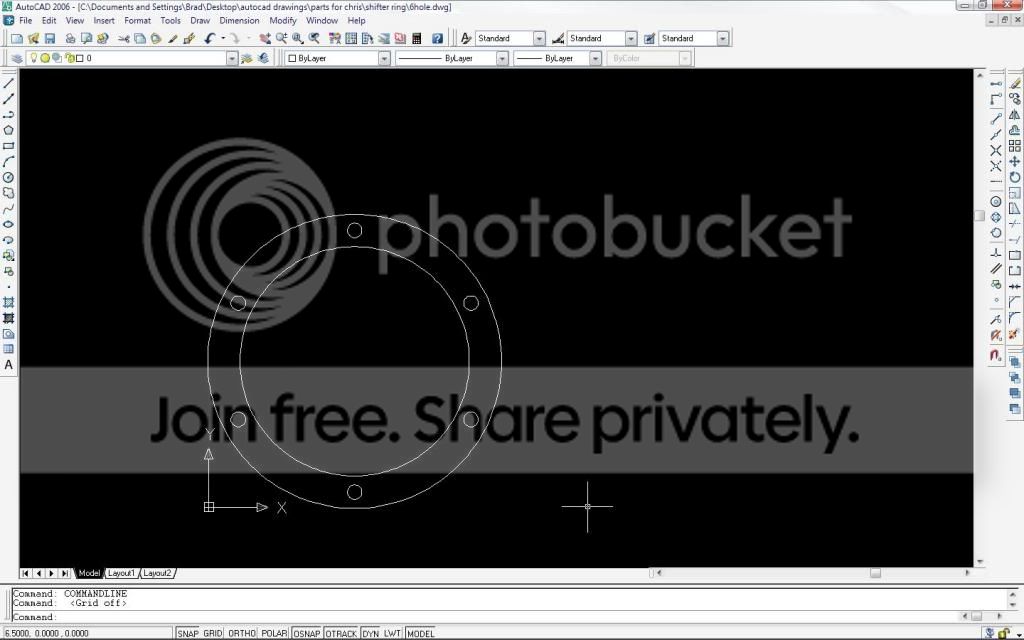Screen dimensions: 1024x640
Task: Toggle MODEL space button in status bar
Action: (x=421, y=633)
